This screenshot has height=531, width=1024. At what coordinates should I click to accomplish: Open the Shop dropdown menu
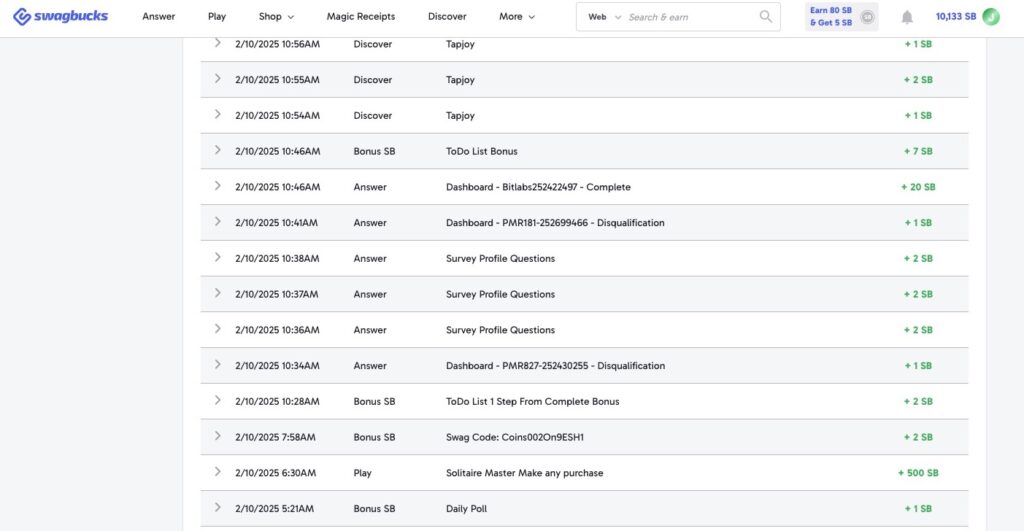[x=276, y=17]
